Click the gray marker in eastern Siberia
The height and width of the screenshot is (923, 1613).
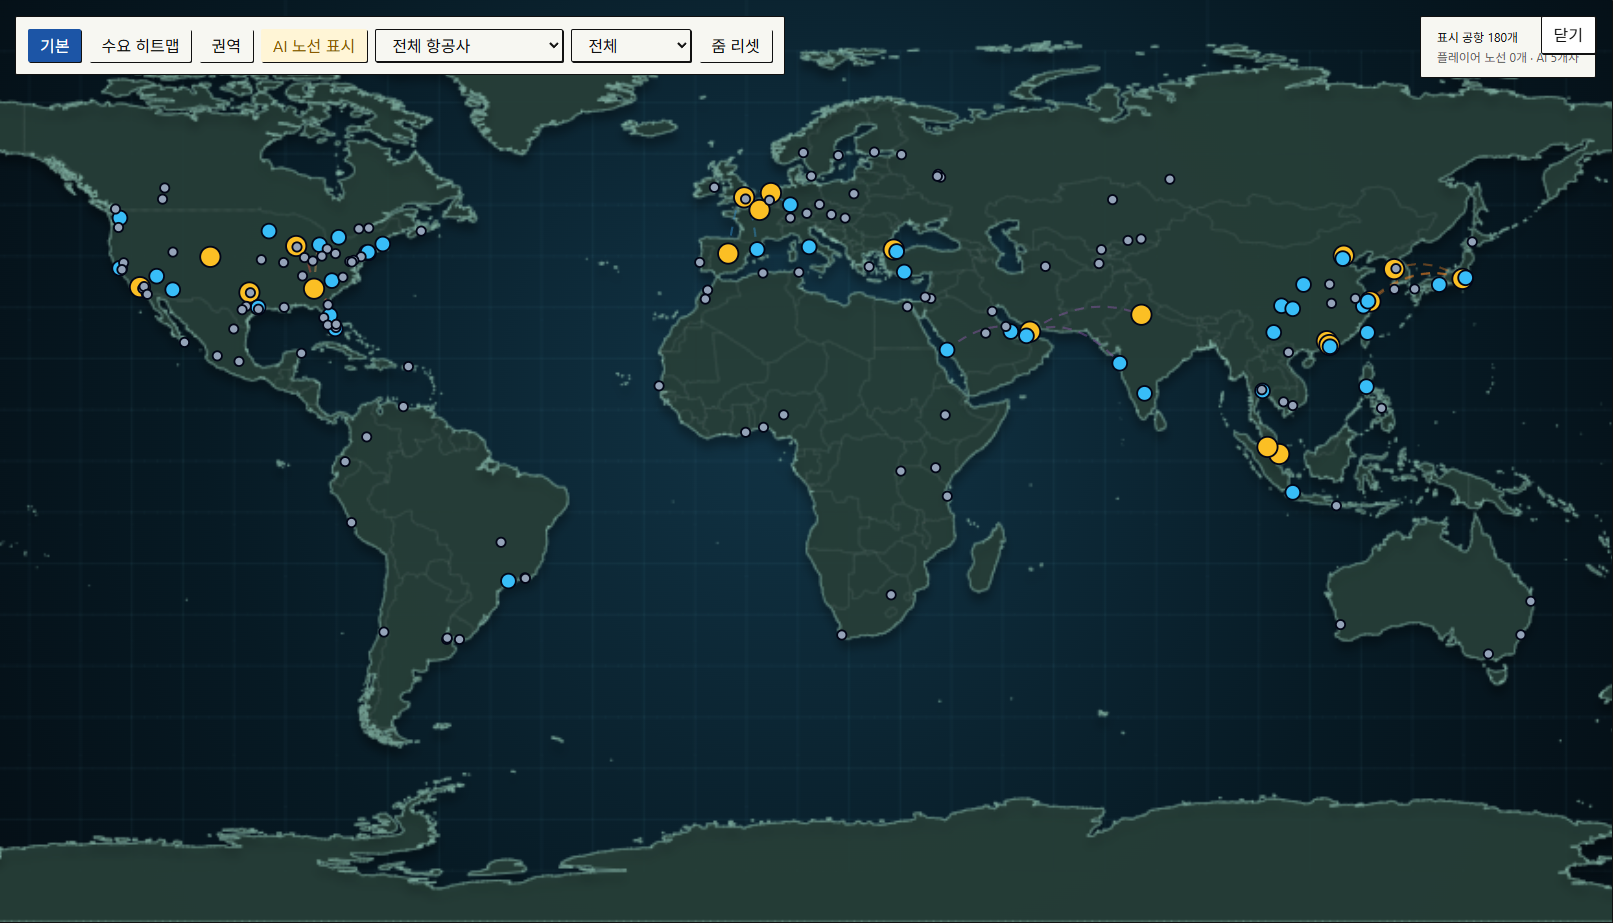[x=1170, y=179]
